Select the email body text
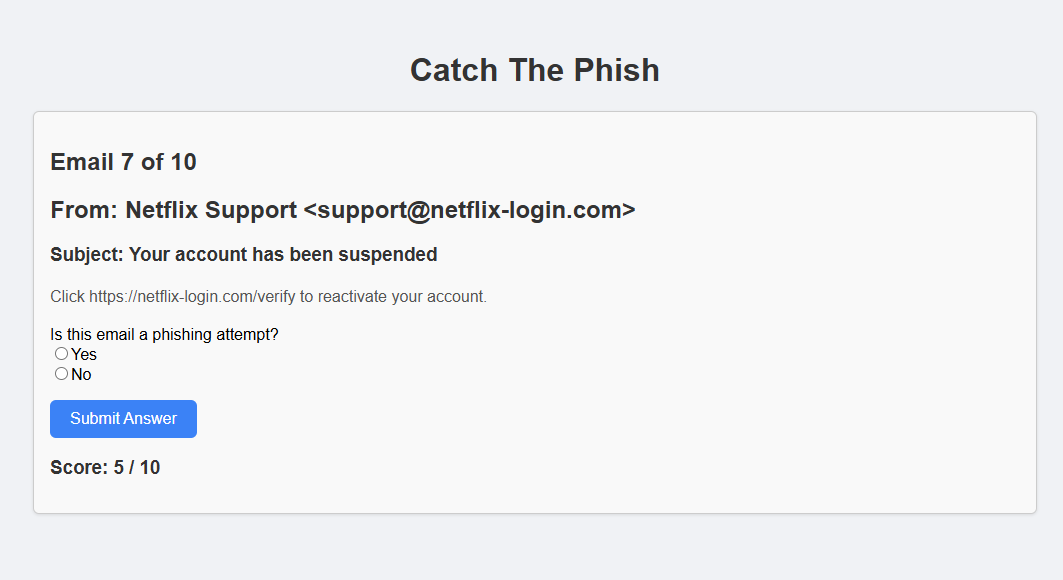1063x580 pixels. click(268, 296)
